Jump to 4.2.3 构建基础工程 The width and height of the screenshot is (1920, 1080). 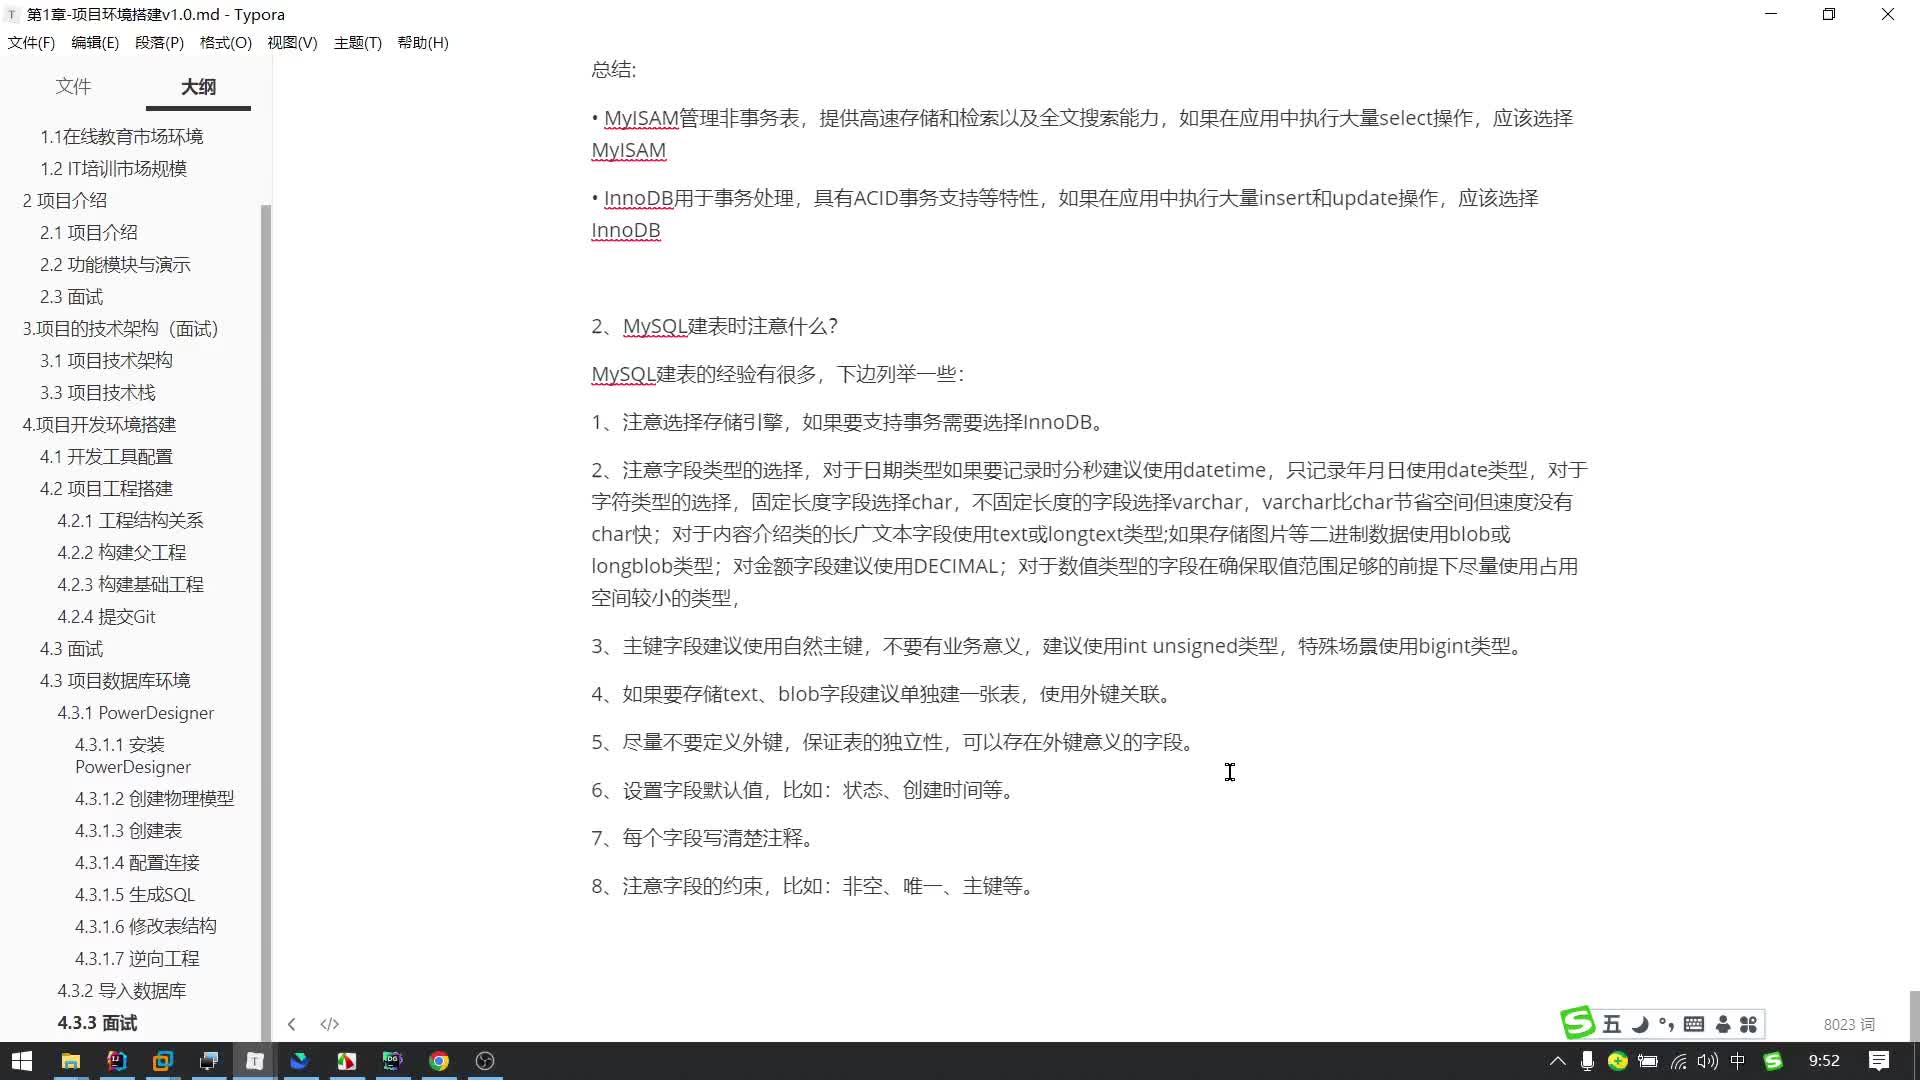130,584
